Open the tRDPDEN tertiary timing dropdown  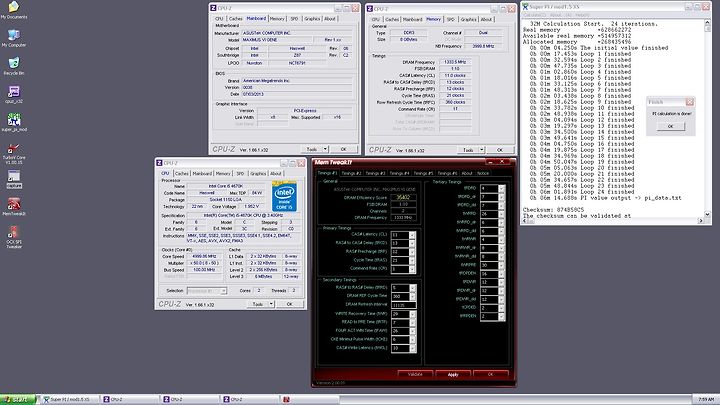coord(501,274)
